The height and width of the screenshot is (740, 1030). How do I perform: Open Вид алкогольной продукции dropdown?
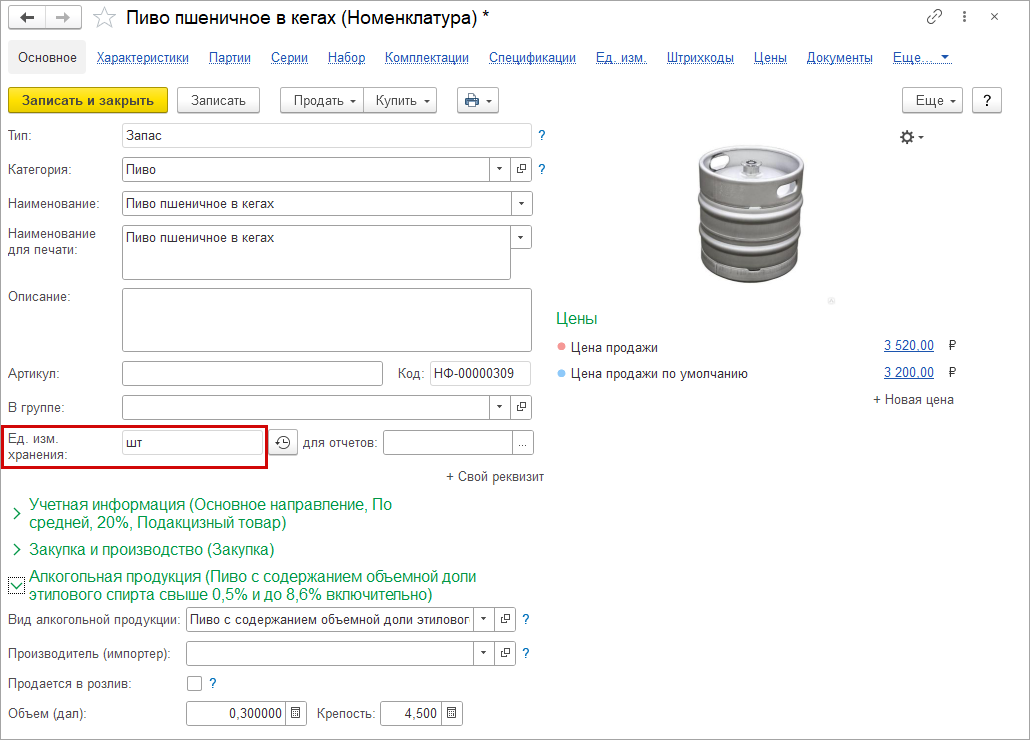point(484,619)
